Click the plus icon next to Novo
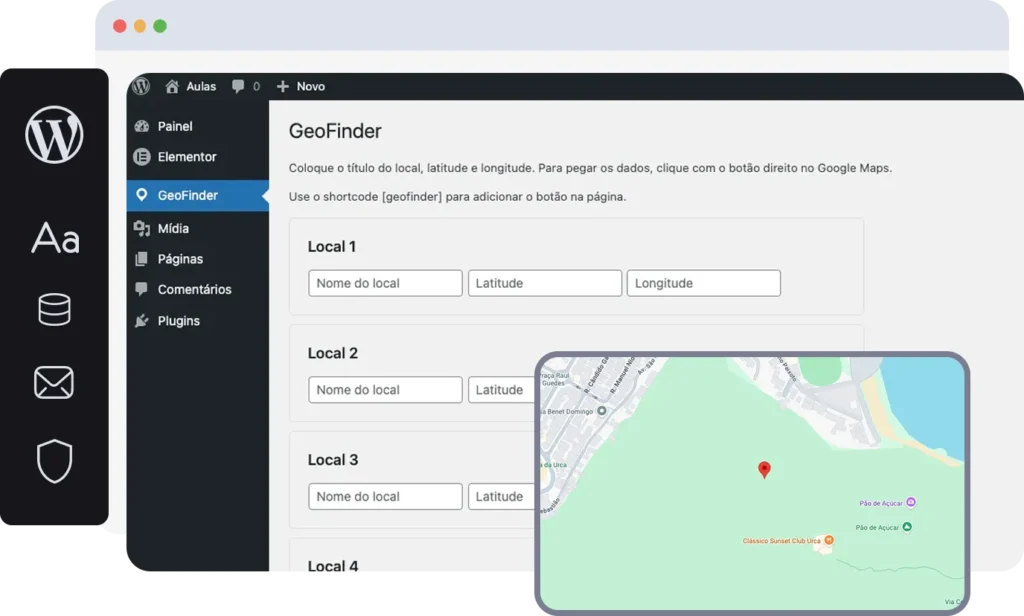Viewport: 1024px width, 616px height. pos(282,86)
